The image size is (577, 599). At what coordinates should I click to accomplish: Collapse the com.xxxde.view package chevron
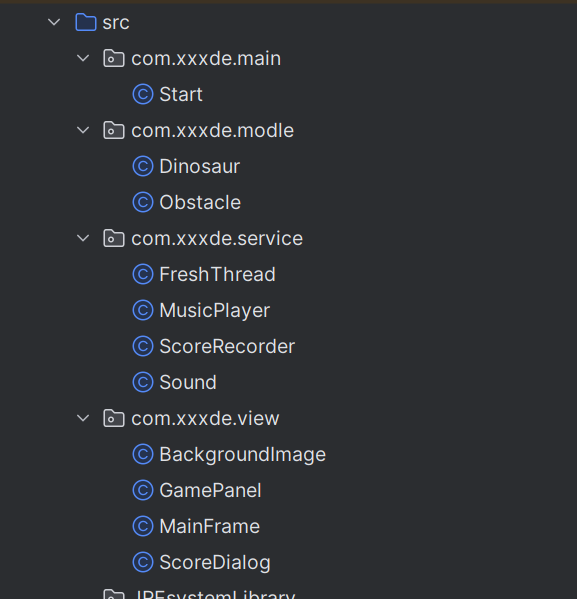click(x=83, y=418)
